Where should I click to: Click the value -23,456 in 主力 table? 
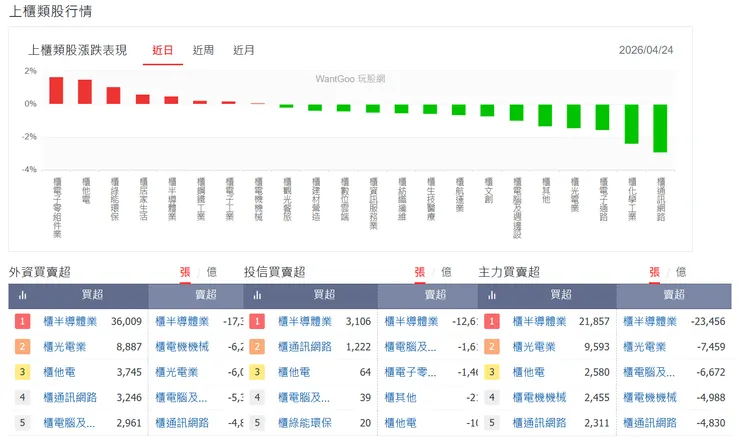[708, 321]
